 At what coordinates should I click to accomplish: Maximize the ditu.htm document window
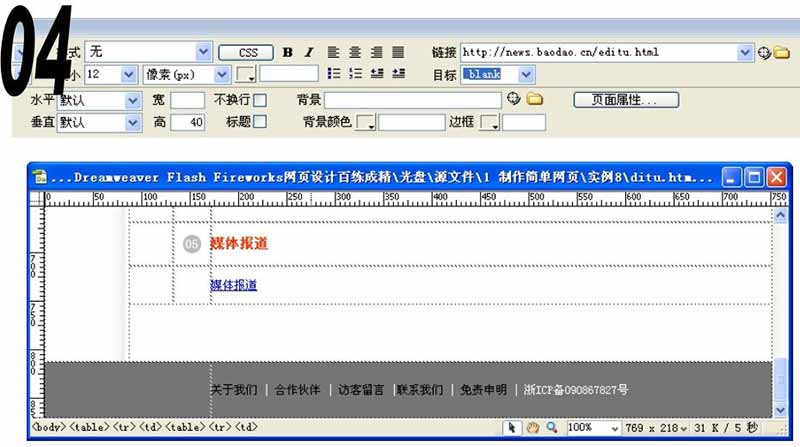pos(754,177)
